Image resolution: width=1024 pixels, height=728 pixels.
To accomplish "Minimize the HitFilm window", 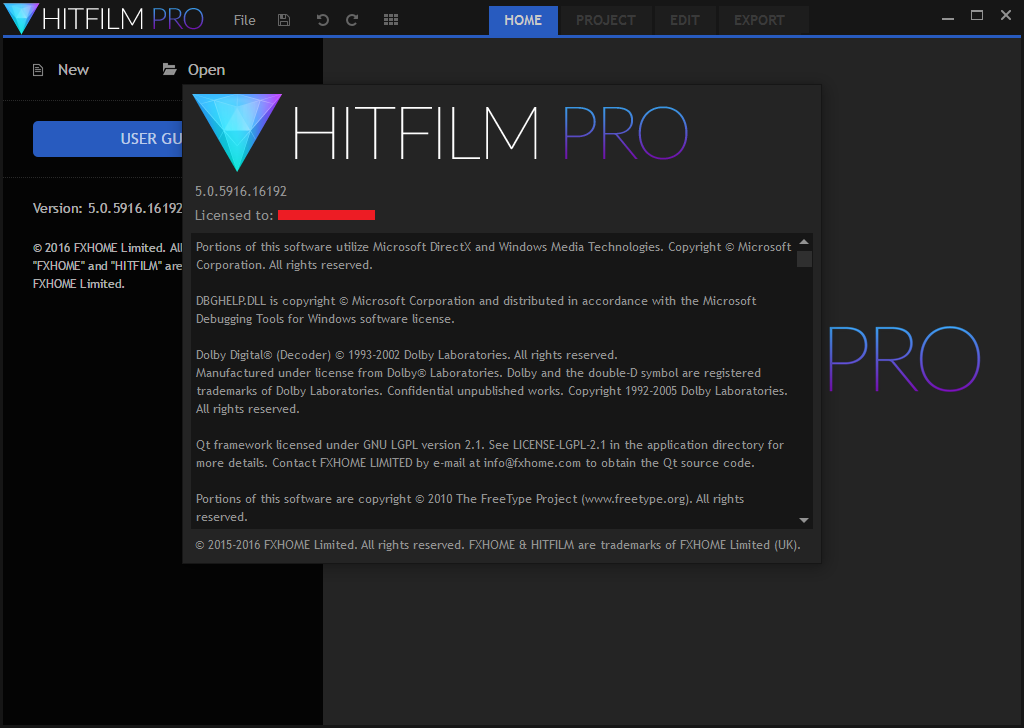I will coord(948,17).
